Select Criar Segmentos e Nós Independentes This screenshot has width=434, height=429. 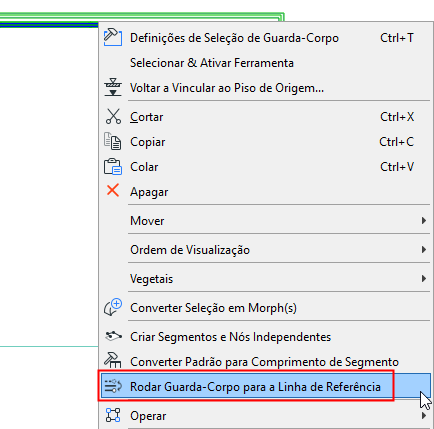265,337
